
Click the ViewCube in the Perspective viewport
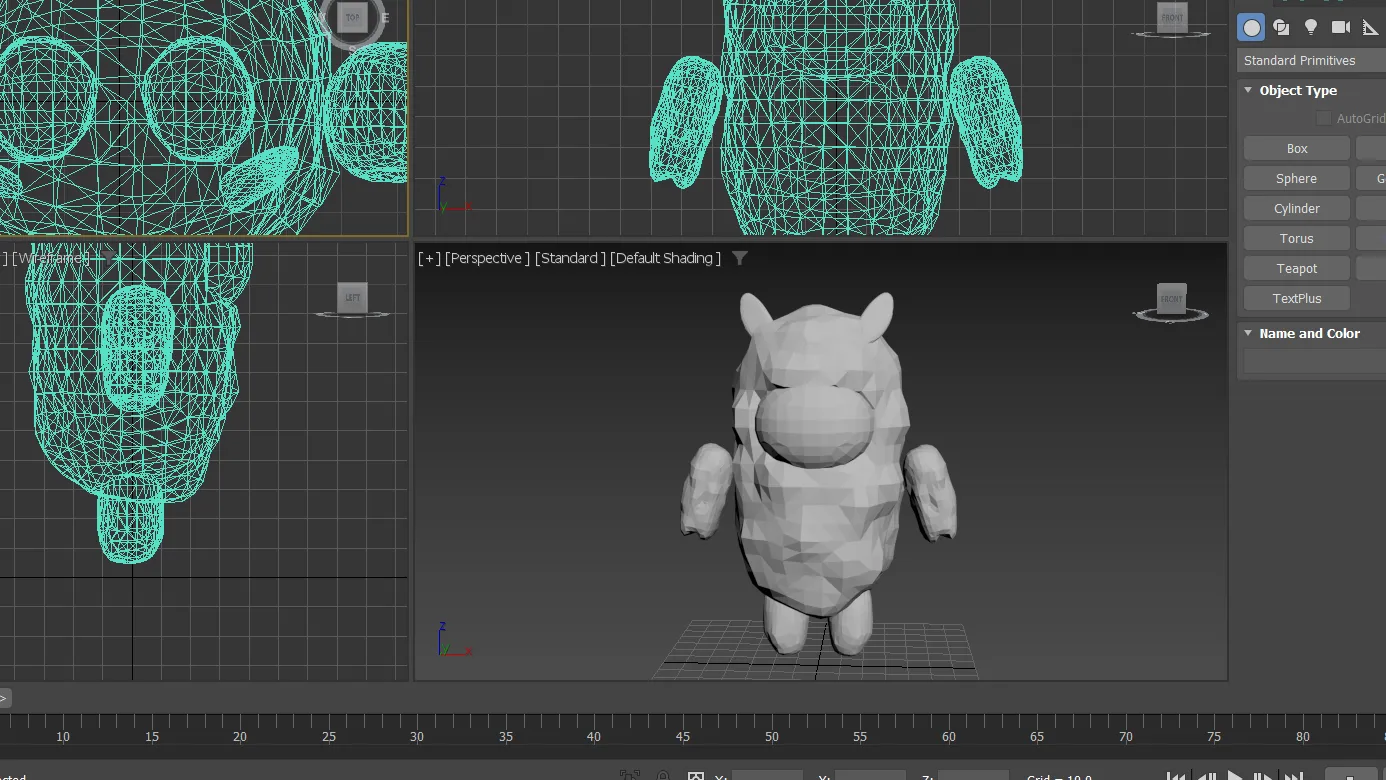point(1171,299)
